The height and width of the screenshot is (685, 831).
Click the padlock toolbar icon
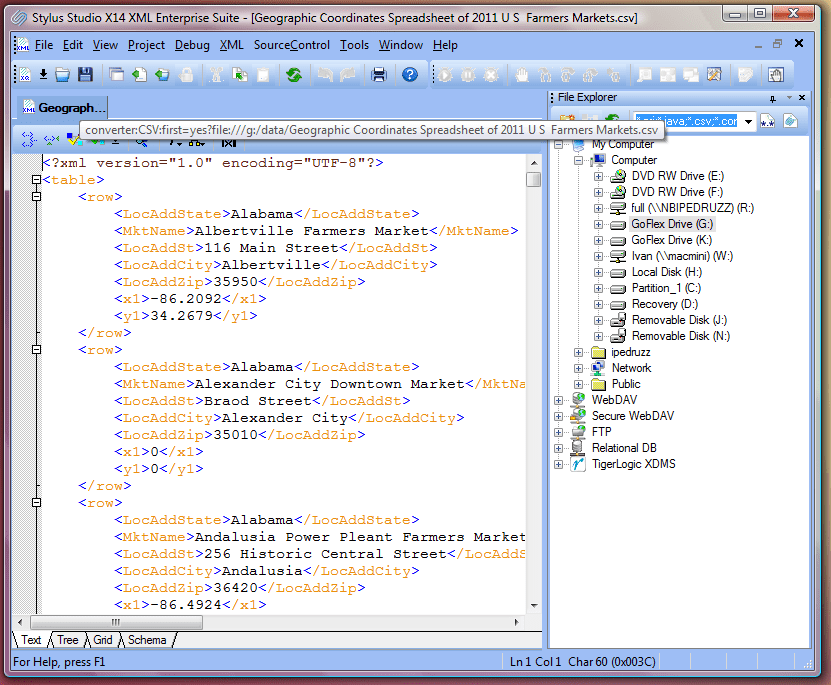click(186, 75)
